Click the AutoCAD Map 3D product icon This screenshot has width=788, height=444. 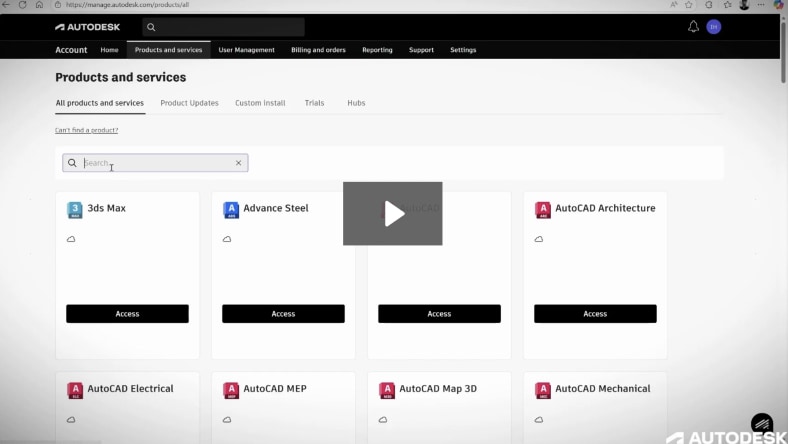(x=387, y=390)
